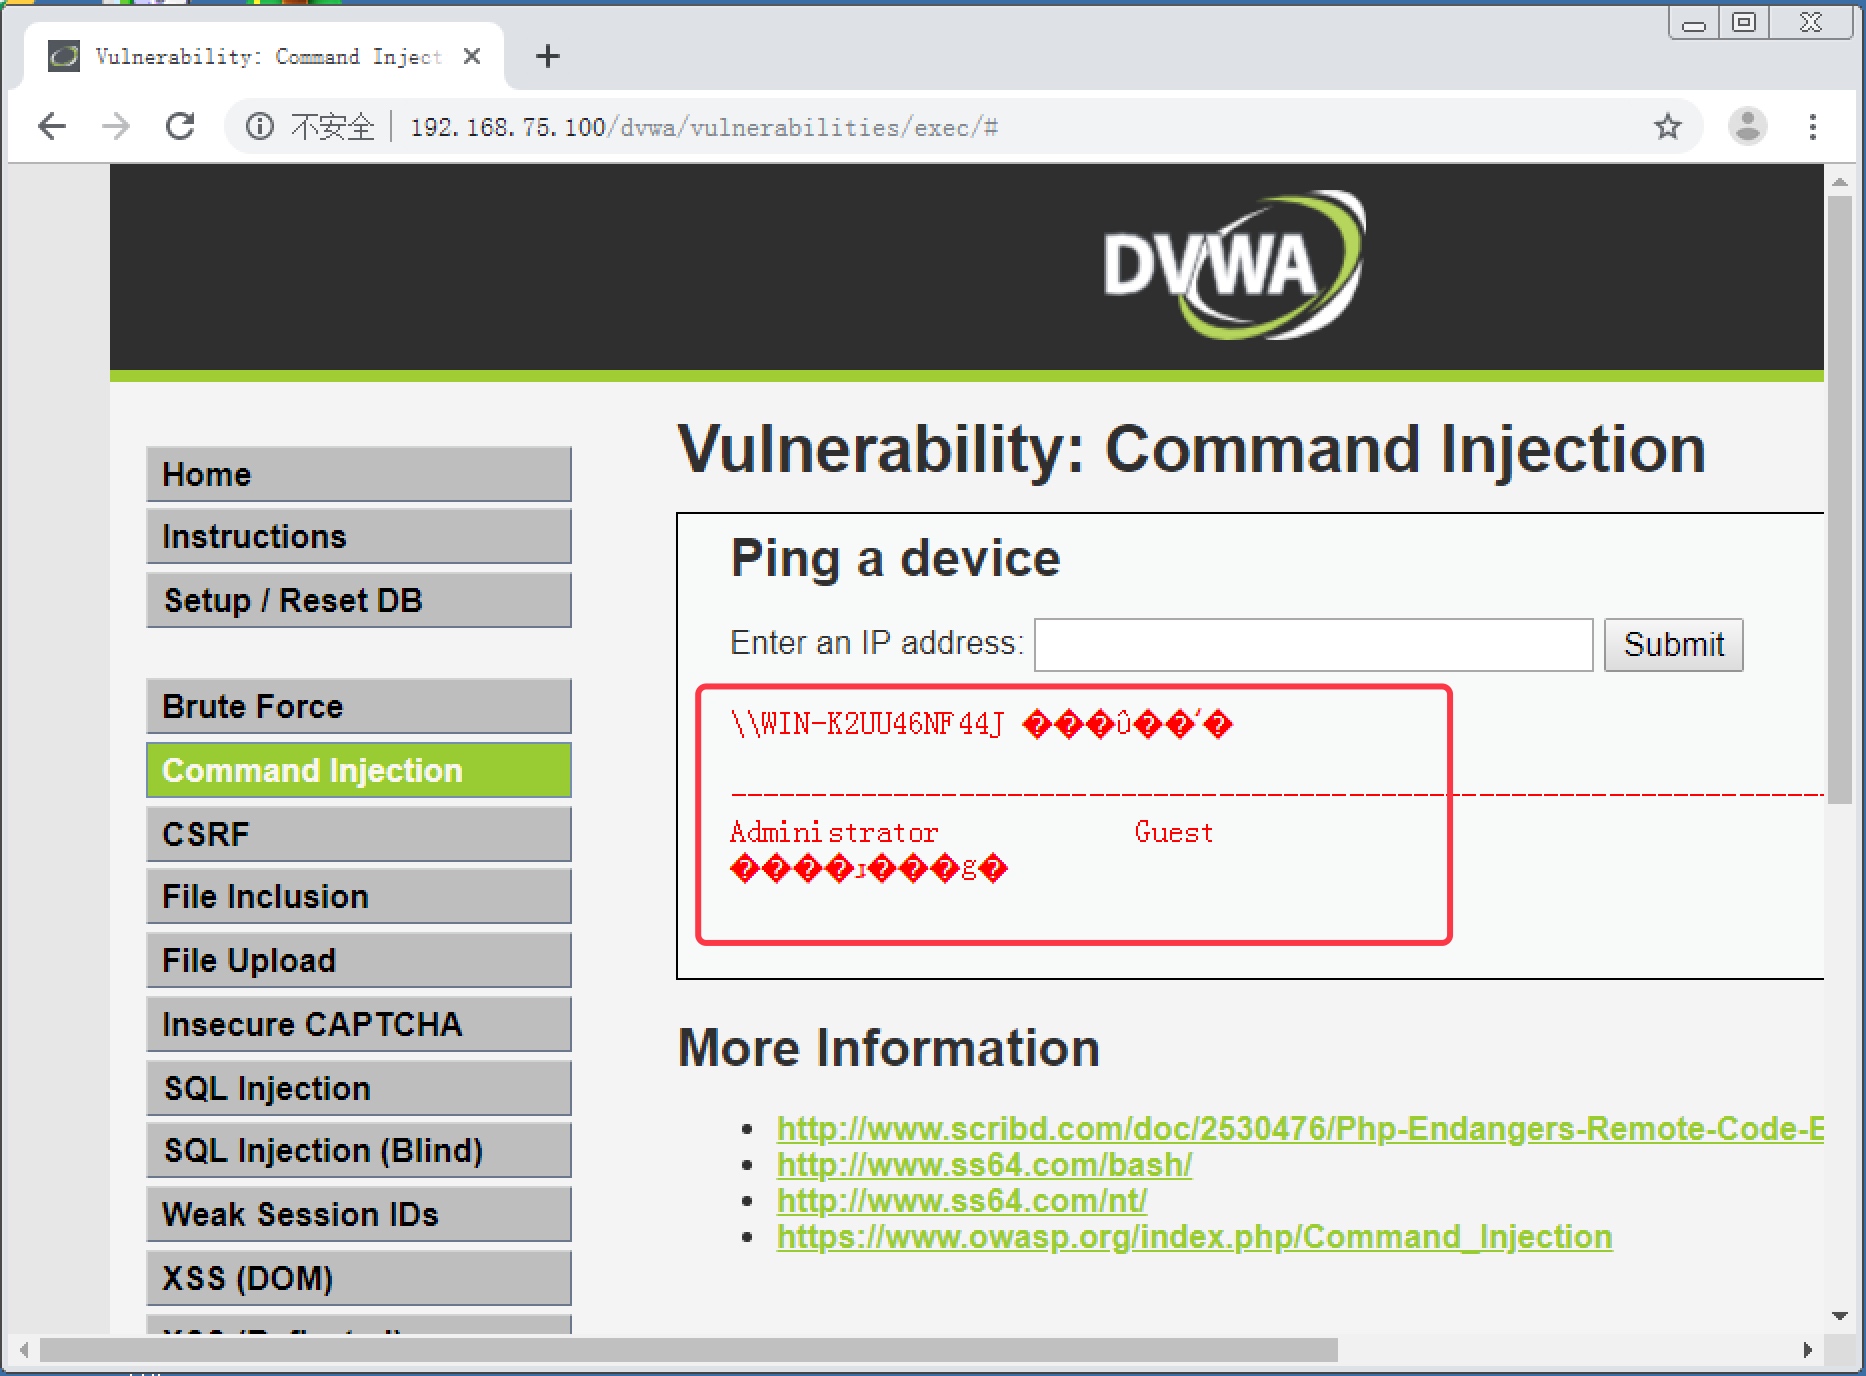Click the vertical scrollbar down arrow
The image size is (1866, 1376).
[x=1840, y=1316]
